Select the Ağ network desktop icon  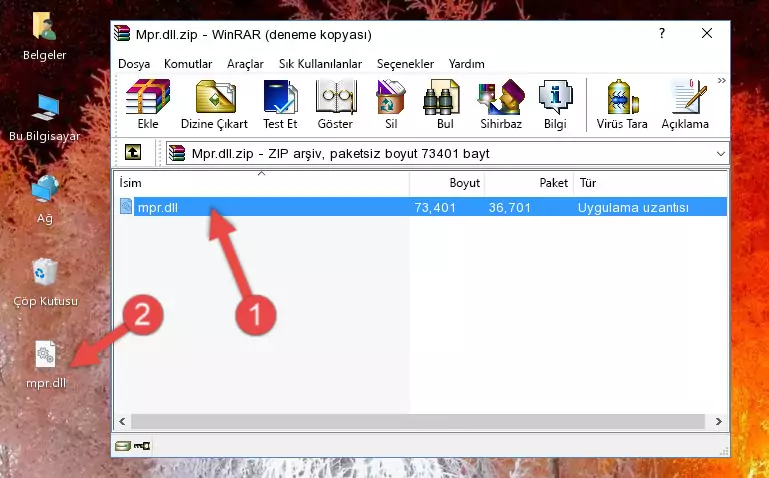tap(45, 199)
